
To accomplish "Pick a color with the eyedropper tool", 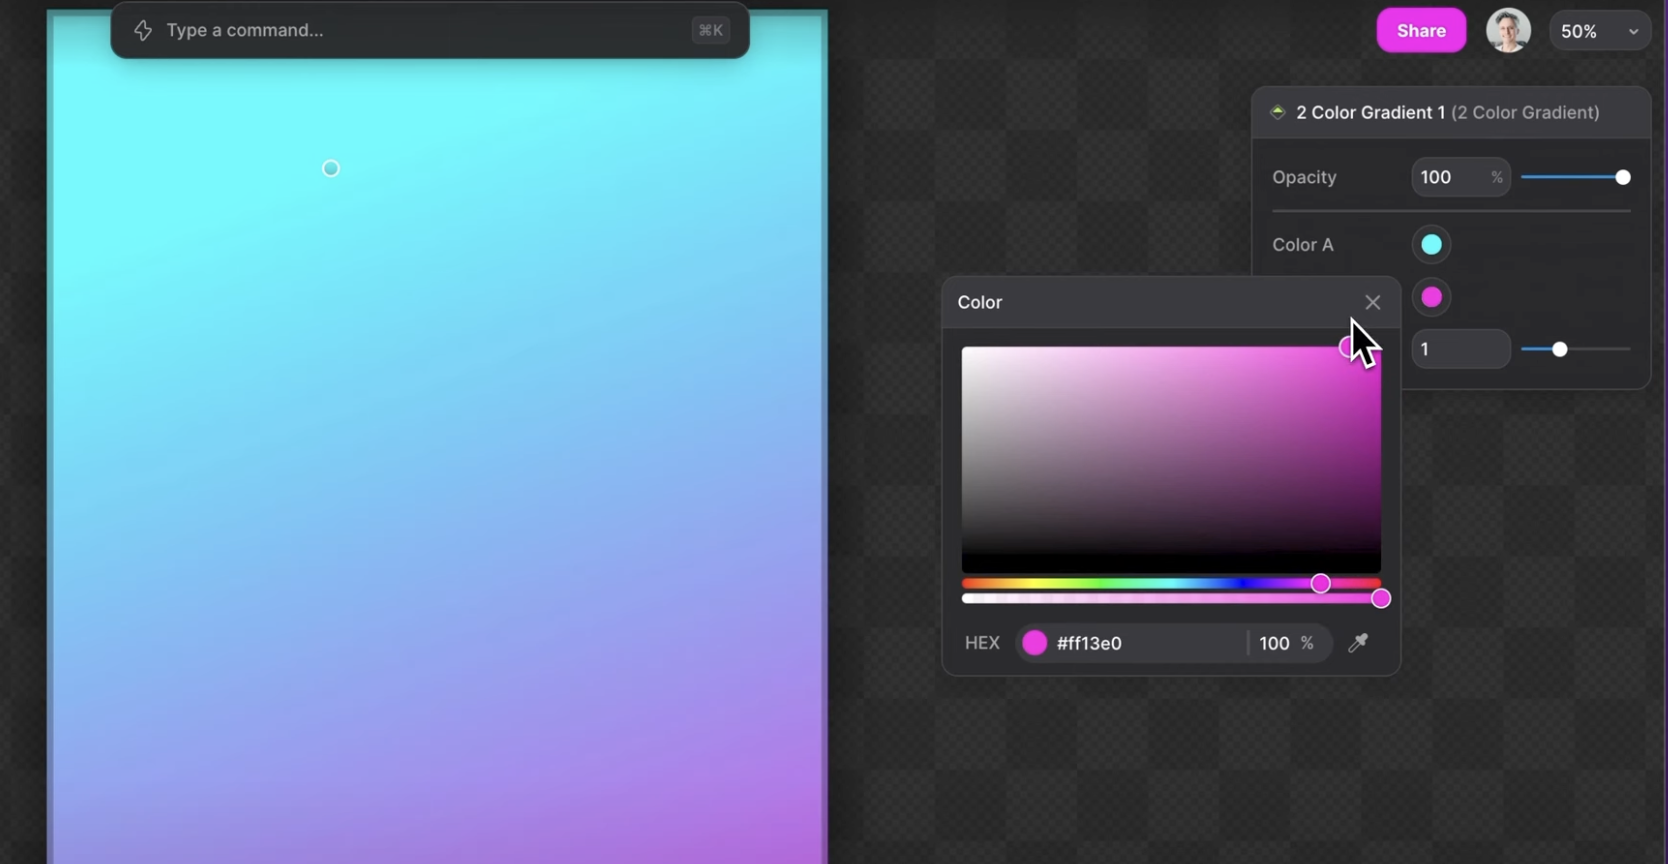I will [1357, 643].
